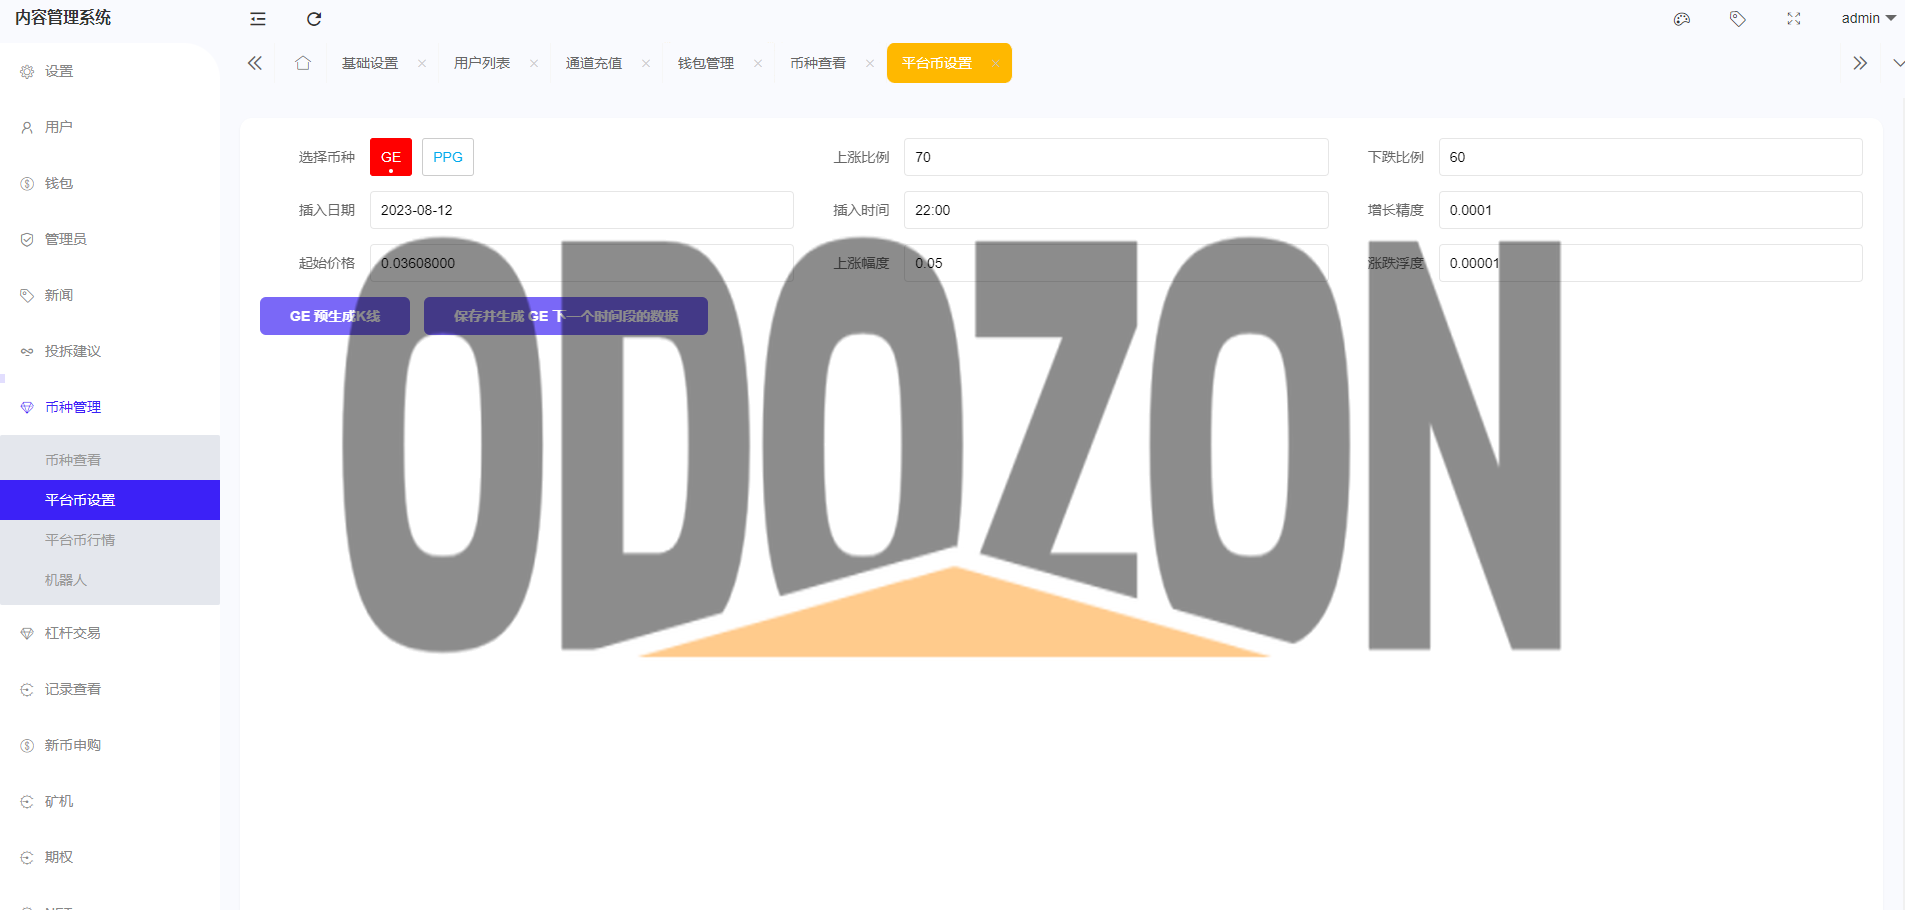Viewport: 1905px width, 910px height.
Task: Expand 新币申购 sidebar menu
Action: pos(110,745)
